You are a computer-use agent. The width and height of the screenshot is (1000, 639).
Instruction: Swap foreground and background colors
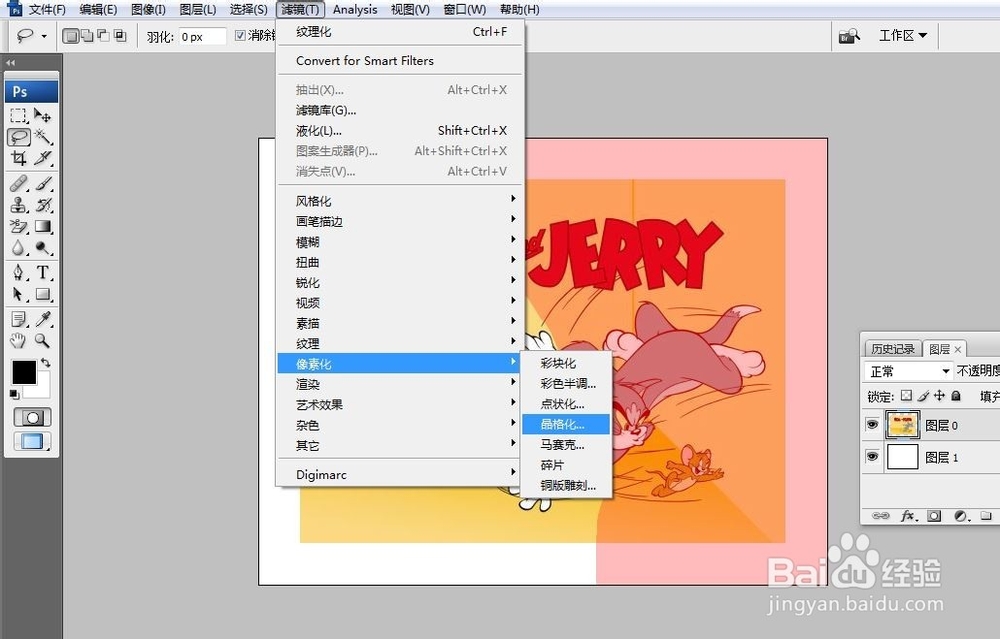coord(45,363)
